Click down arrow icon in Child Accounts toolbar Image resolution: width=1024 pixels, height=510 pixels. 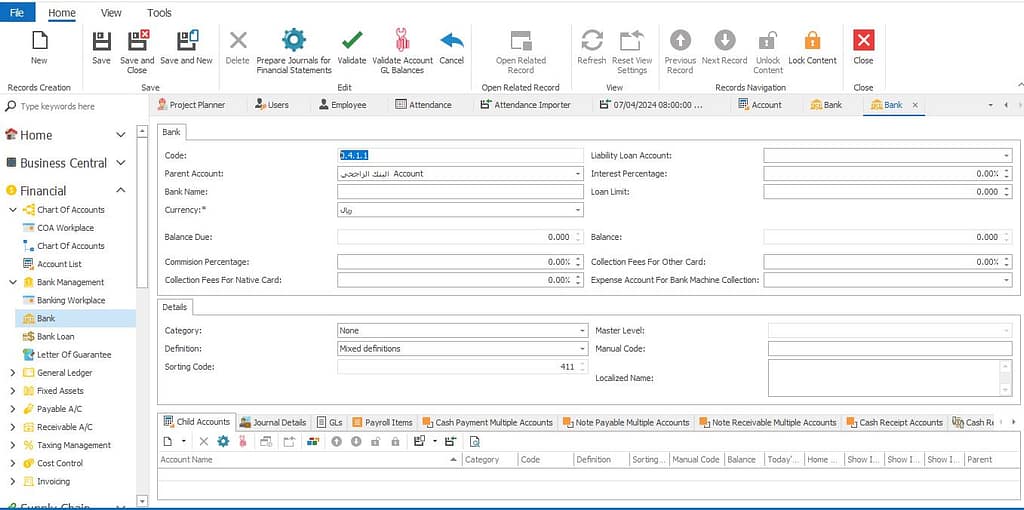(x=356, y=441)
